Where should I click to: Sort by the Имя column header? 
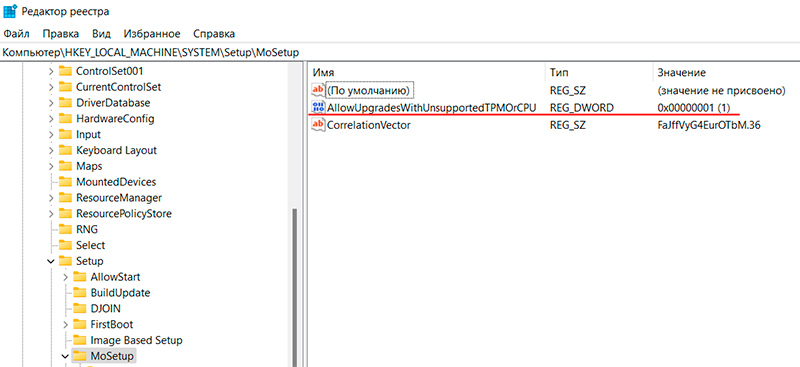coord(427,73)
